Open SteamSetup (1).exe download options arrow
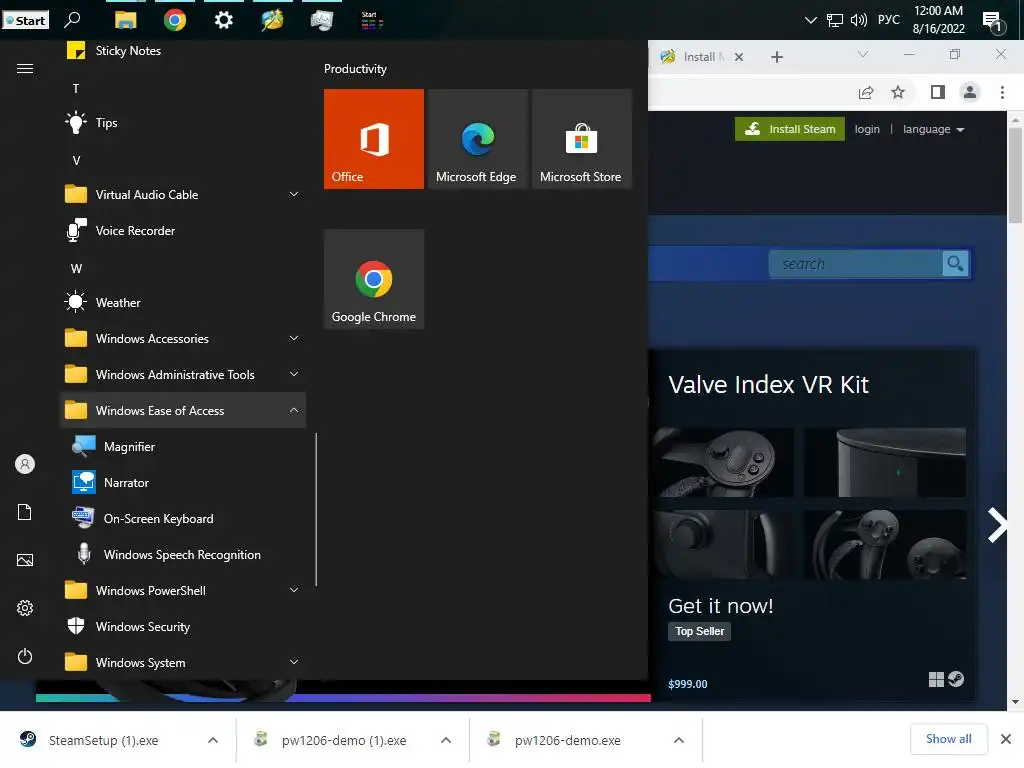The width and height of the screenshot is (1024, 768). pyautogui.click(x=213, y=740)
